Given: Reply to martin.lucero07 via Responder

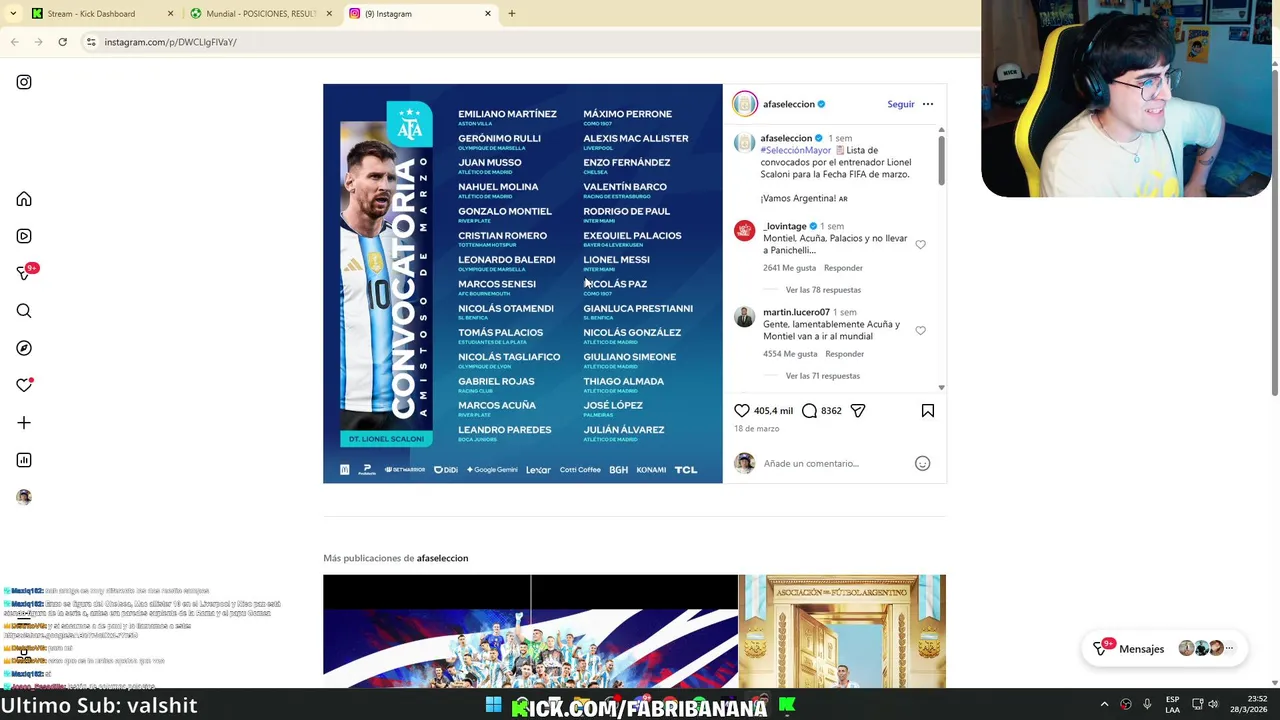Looking at the screenshot, I should (844, 354).
